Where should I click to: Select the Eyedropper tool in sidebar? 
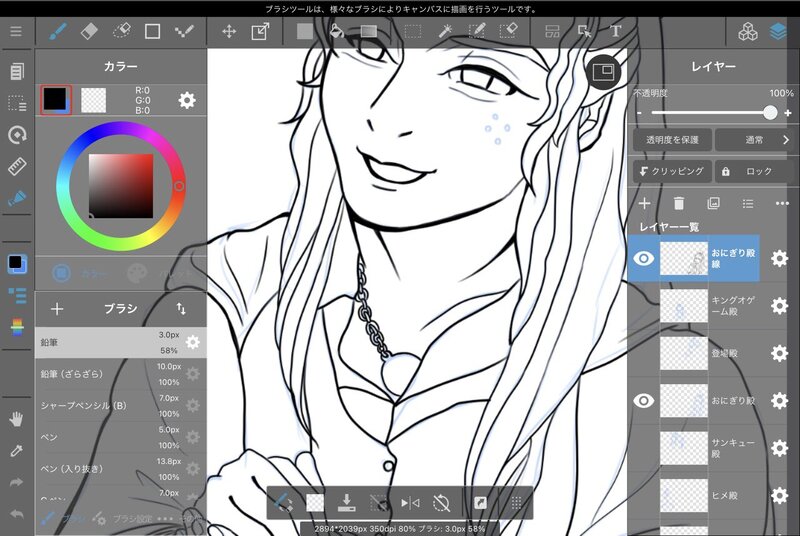(16, 451)
